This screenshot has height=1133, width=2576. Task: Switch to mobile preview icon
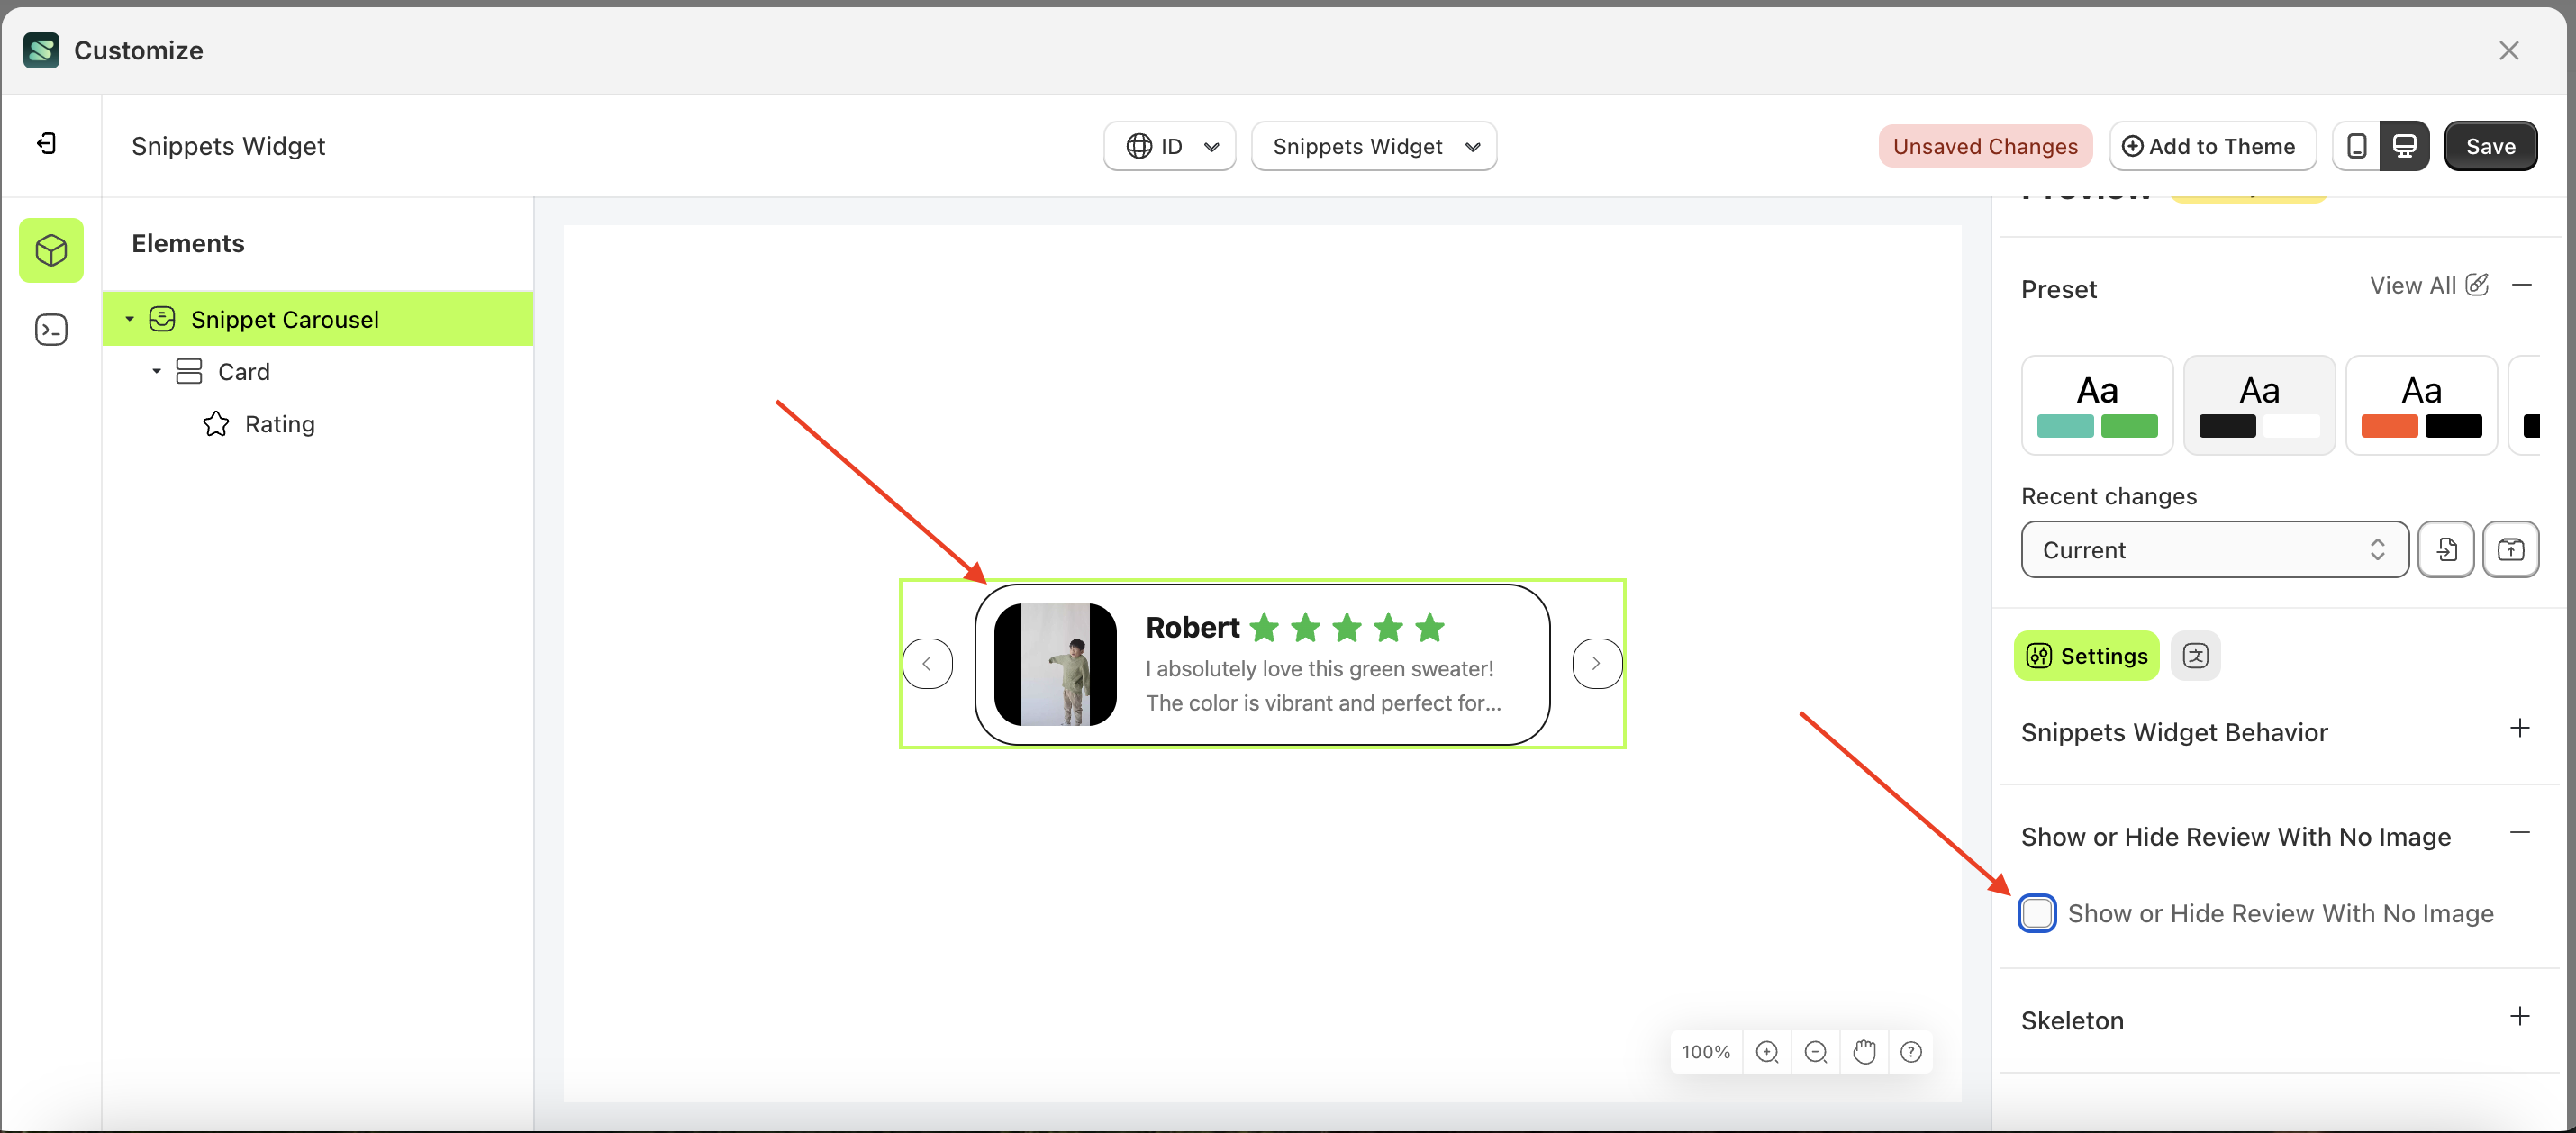click(2356, 146)
